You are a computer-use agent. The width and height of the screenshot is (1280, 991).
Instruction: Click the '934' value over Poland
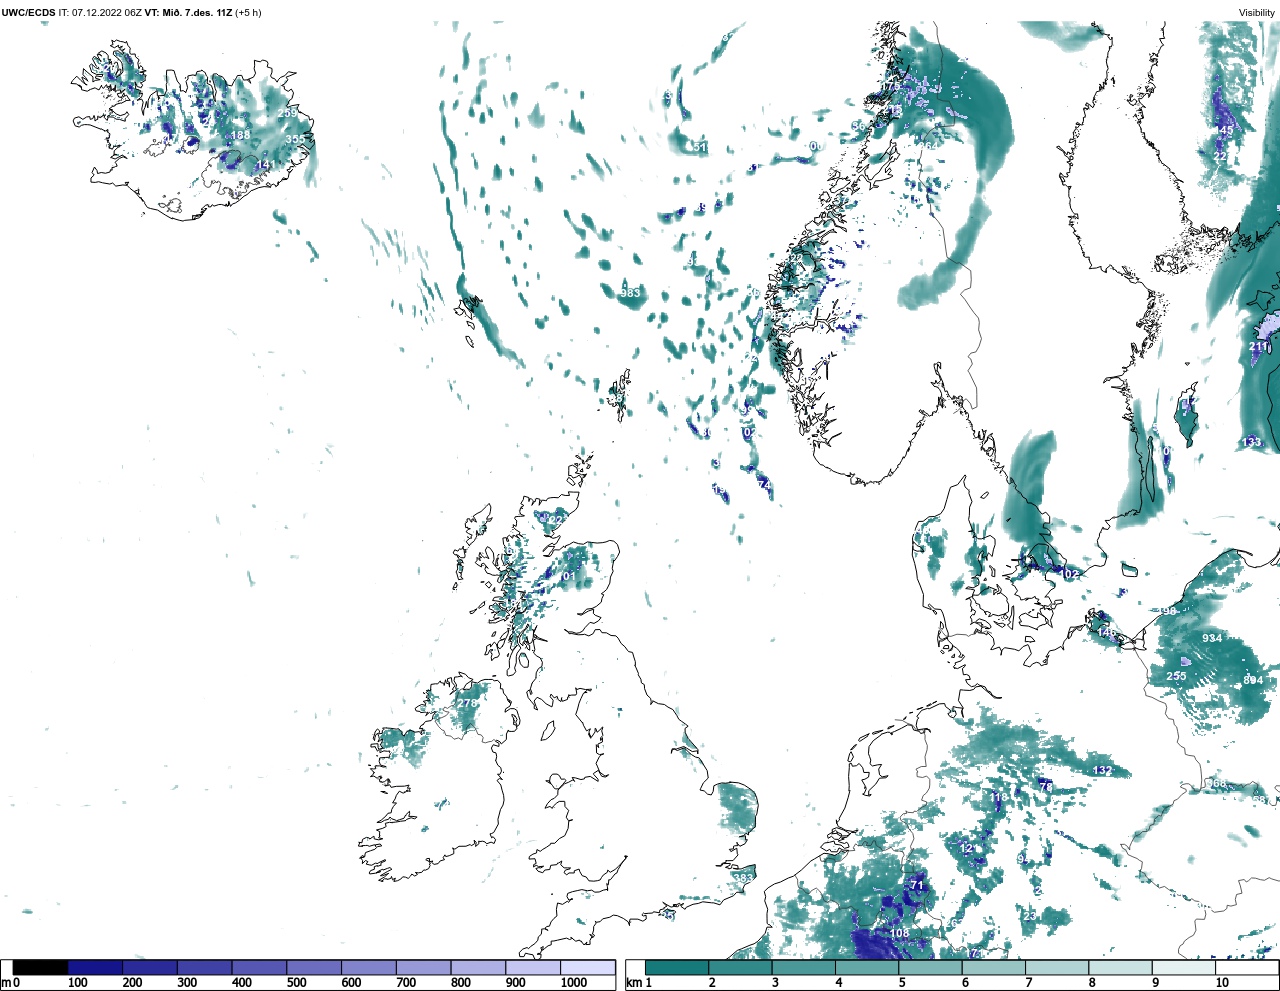[x=1212, y=638]
